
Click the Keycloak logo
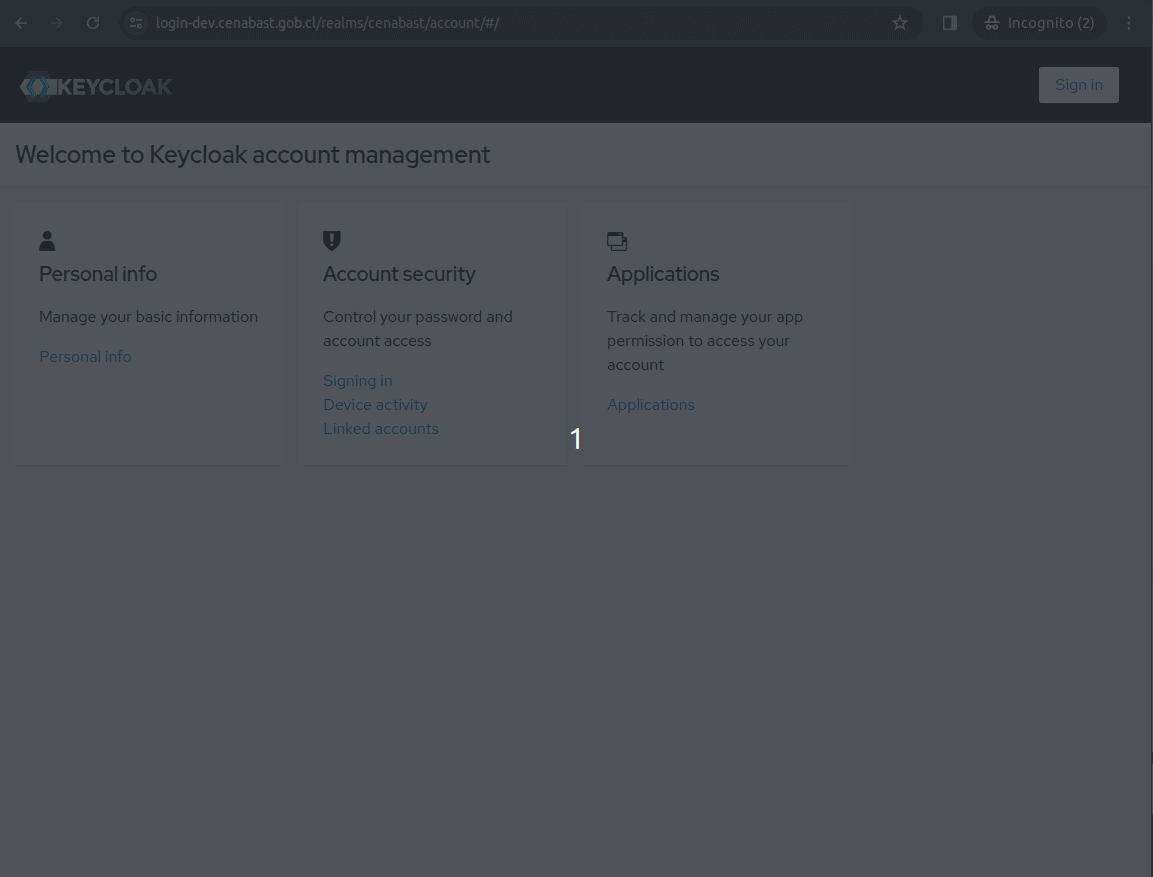[x=95, y=85]
